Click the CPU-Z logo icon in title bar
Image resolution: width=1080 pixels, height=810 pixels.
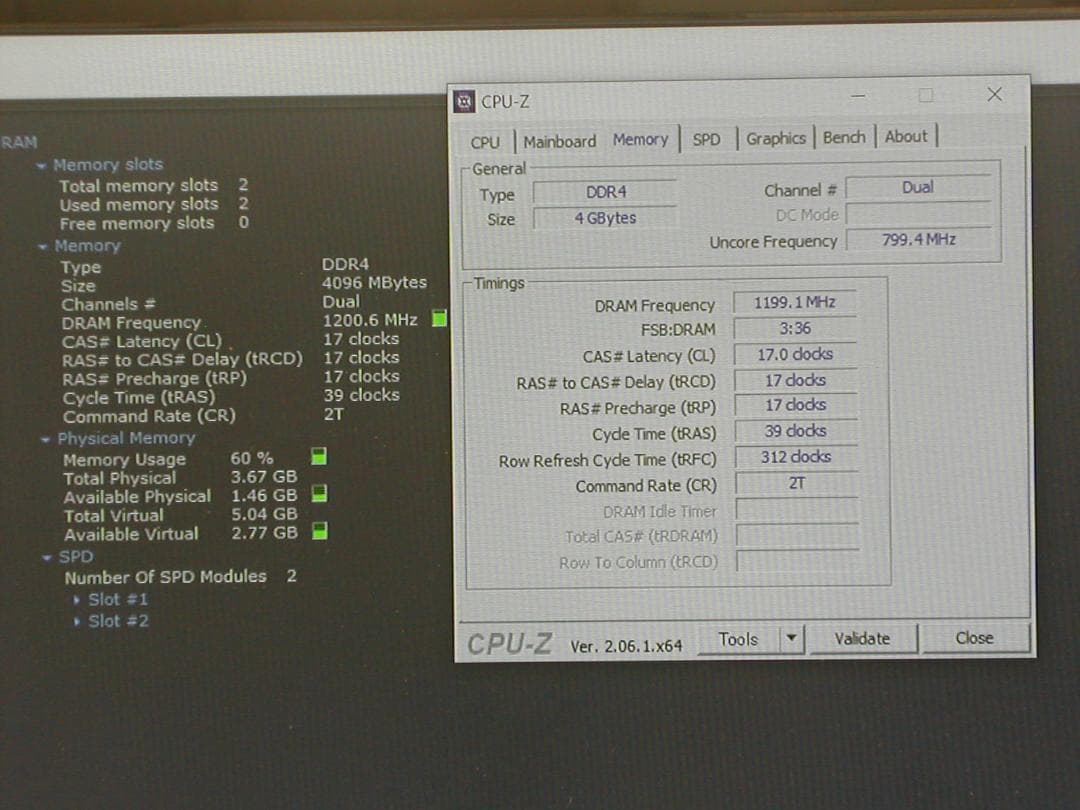(x=464, y=102)
